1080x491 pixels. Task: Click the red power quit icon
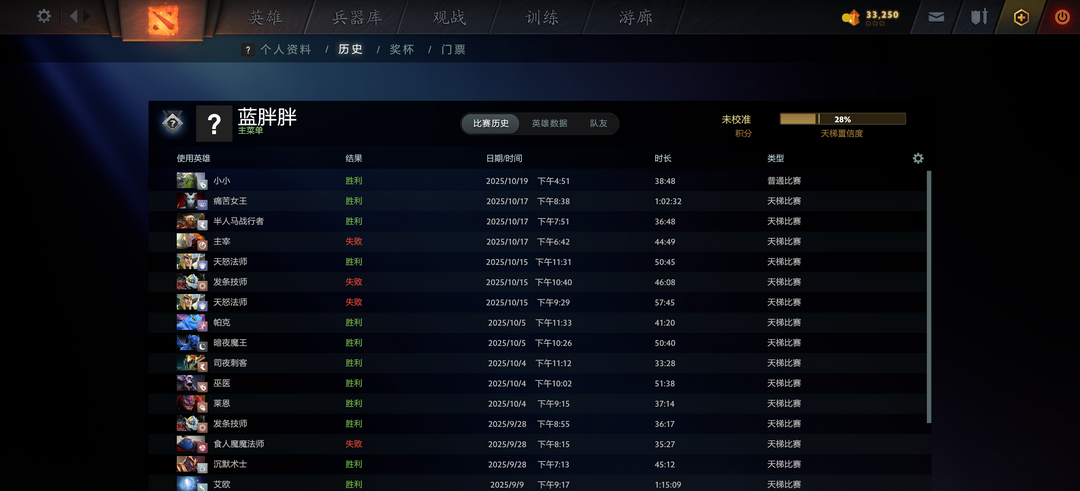tap(1062, 17)
